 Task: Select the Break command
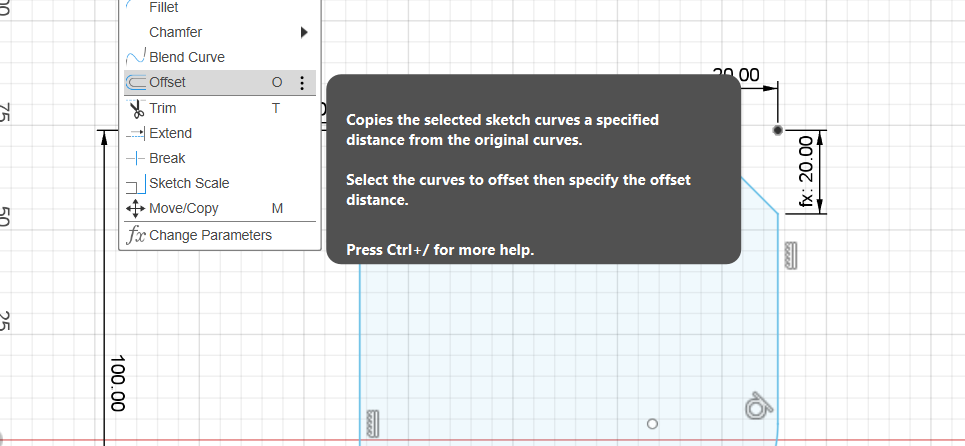click(x=220, y=159)
